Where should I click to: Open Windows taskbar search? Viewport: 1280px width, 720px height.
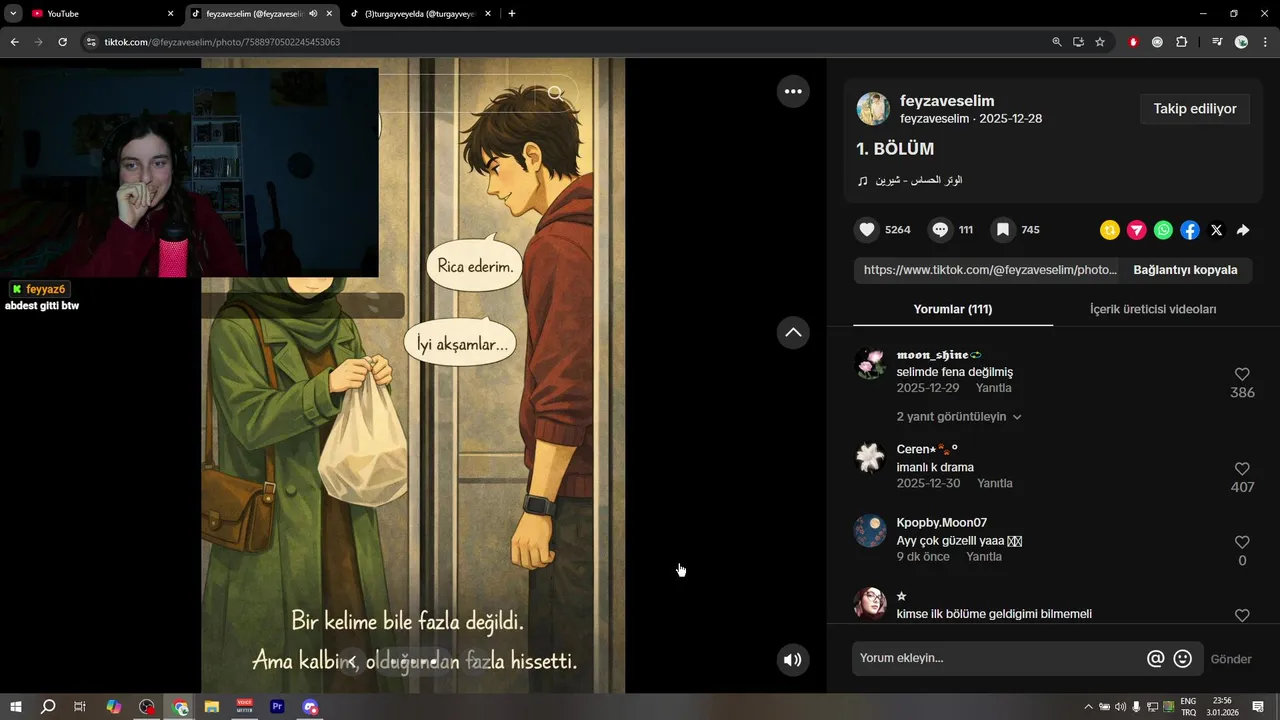coord(48,707)
